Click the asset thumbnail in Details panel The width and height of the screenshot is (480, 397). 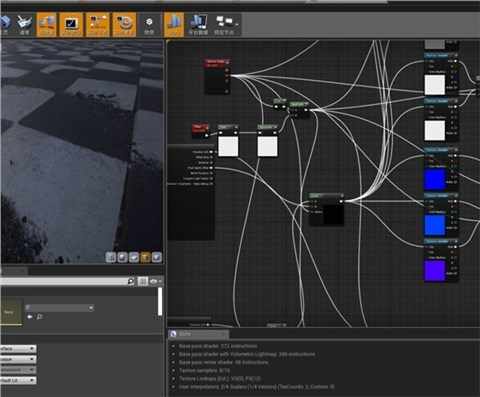tap(11, 312)
